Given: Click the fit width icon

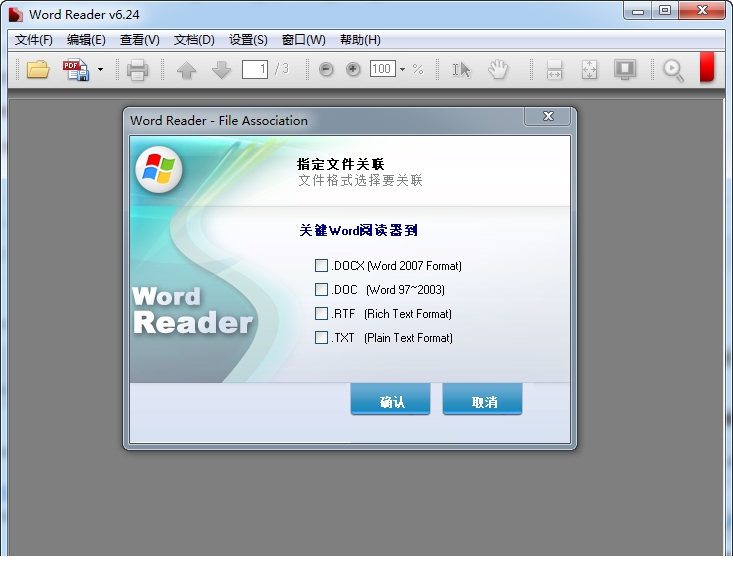Looking at the screenshot, I should coord(554,70).
